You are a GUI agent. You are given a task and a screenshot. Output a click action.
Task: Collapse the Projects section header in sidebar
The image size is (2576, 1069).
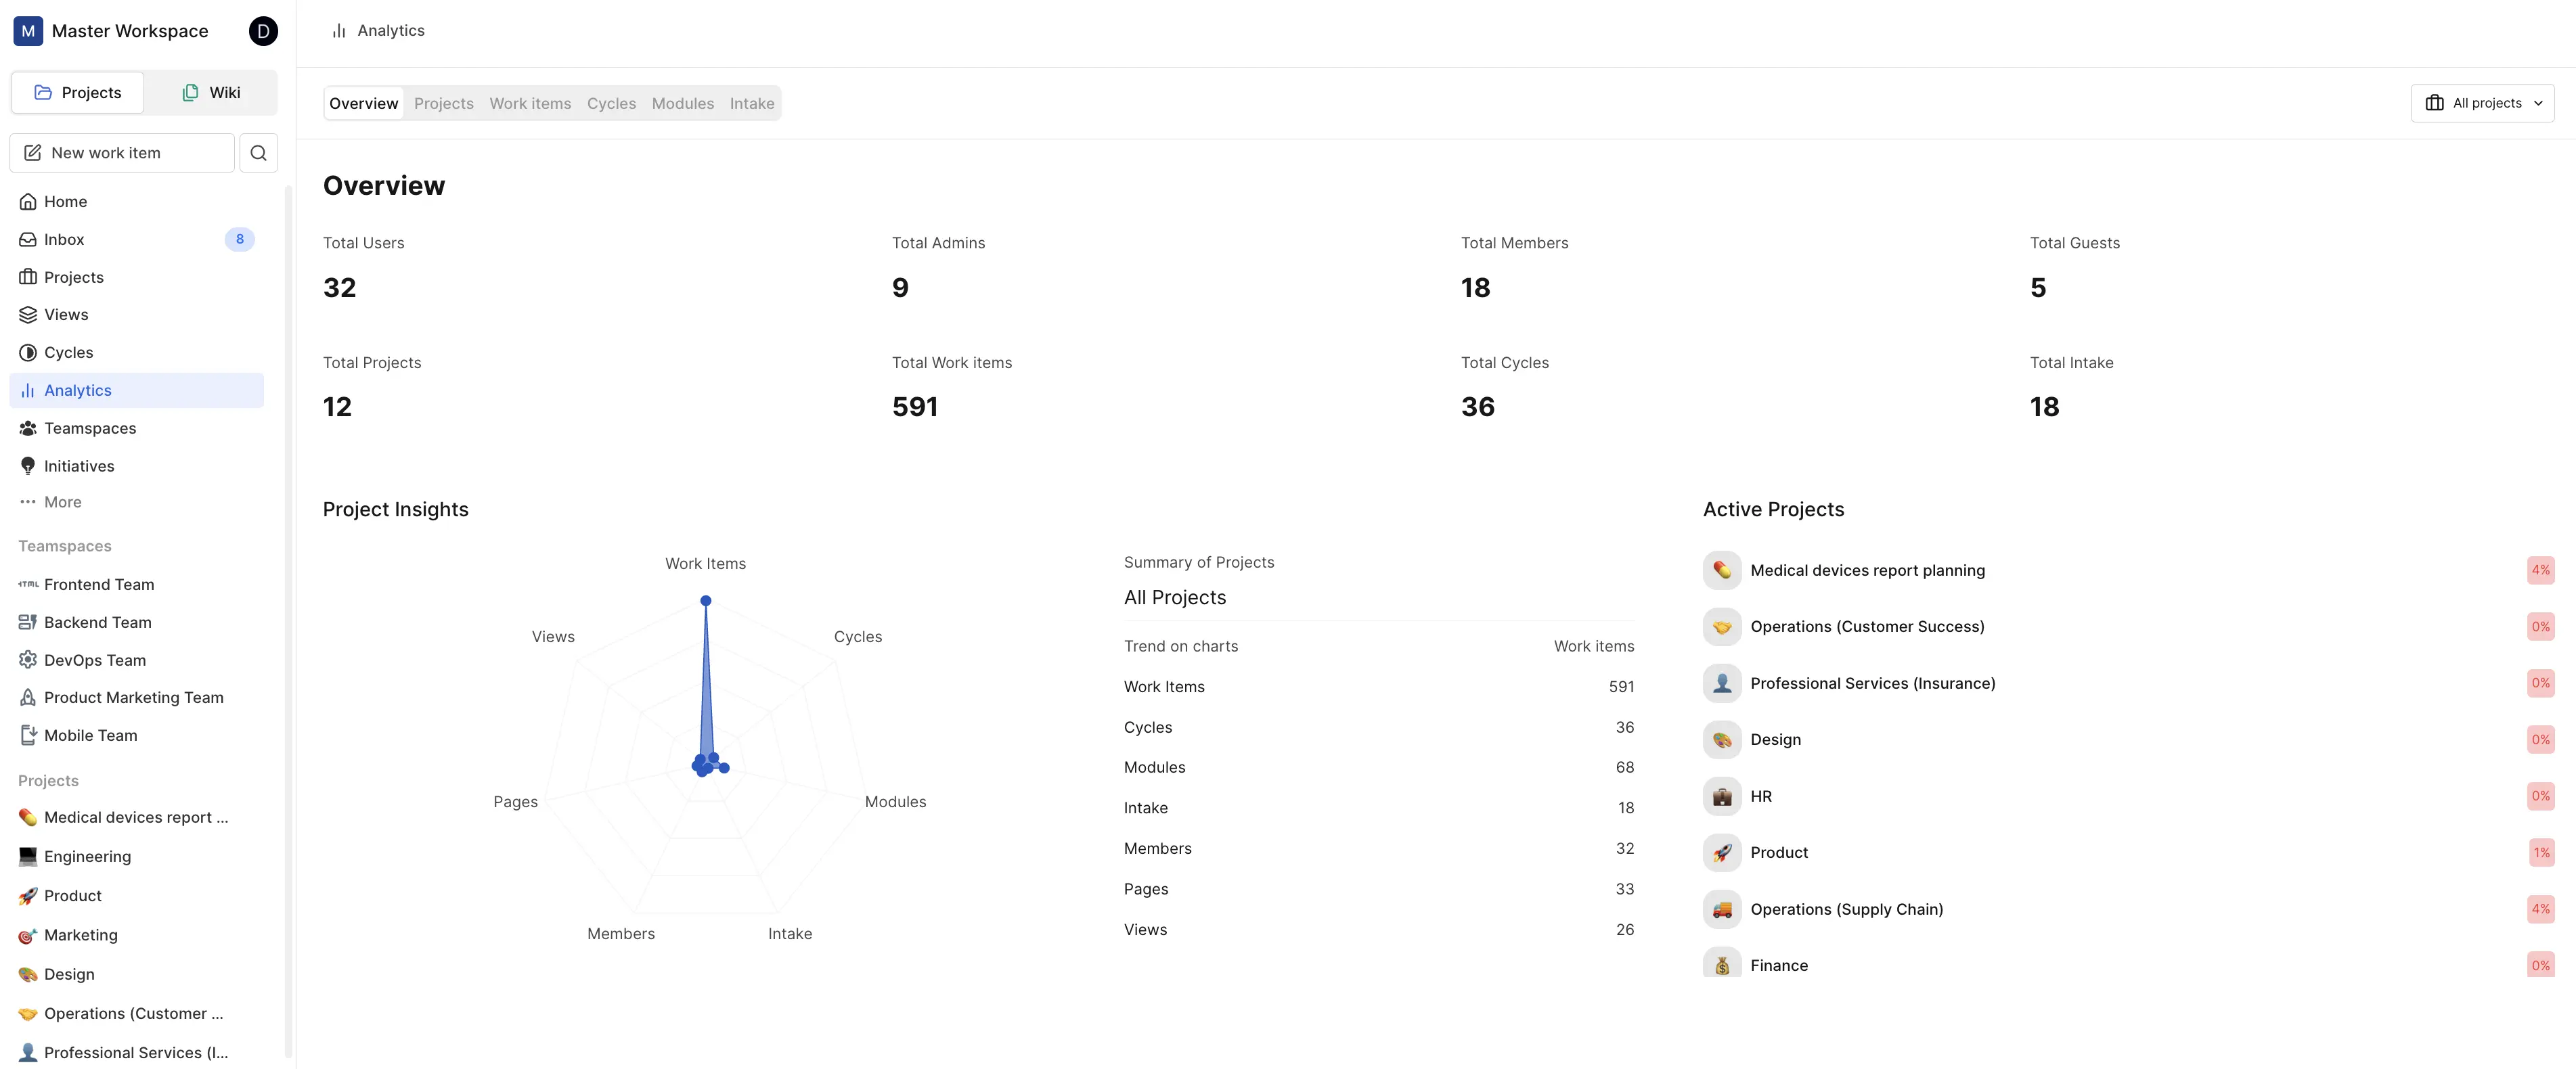[48, 781]
